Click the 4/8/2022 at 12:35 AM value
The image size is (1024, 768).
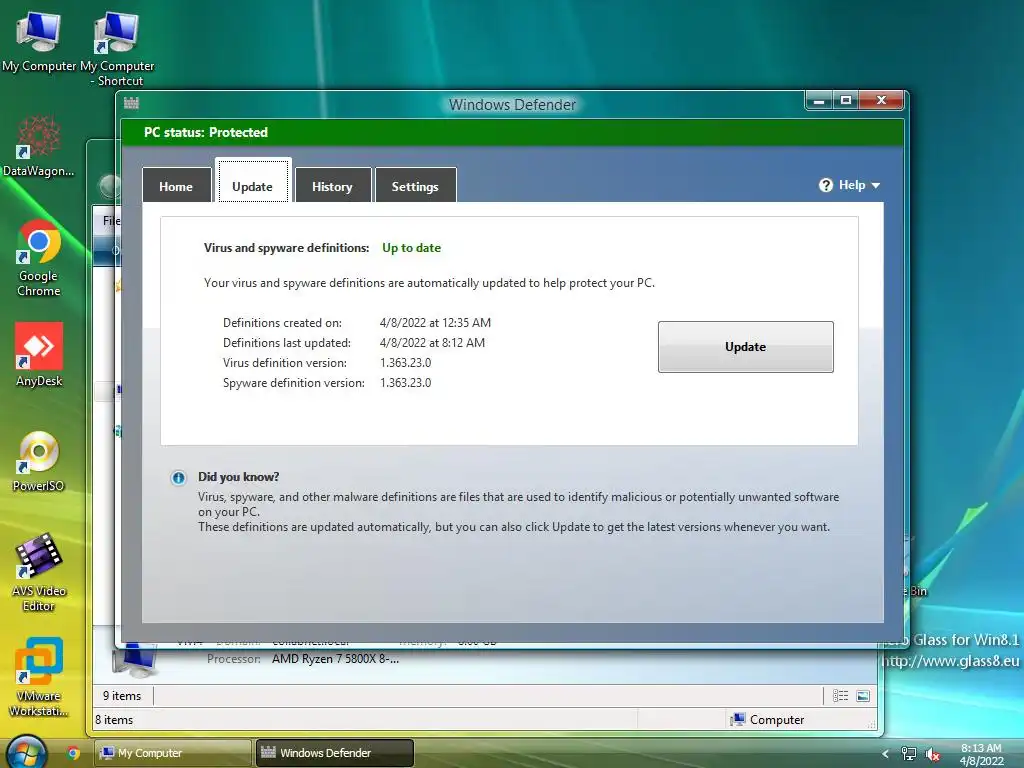point(435,323)
